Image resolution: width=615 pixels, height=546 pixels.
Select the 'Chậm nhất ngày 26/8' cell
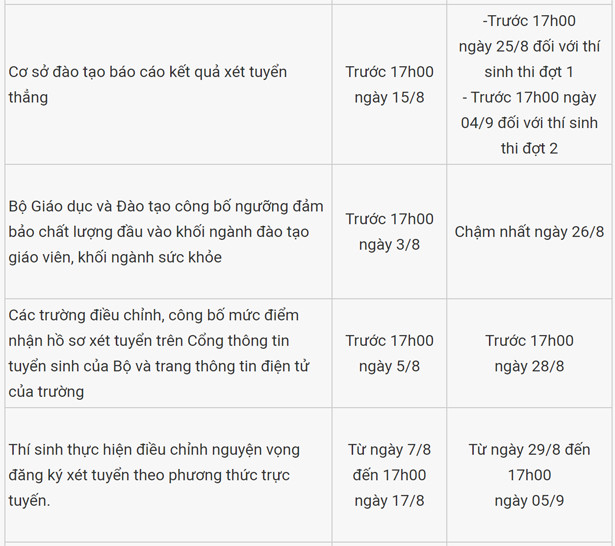point(529,231)
